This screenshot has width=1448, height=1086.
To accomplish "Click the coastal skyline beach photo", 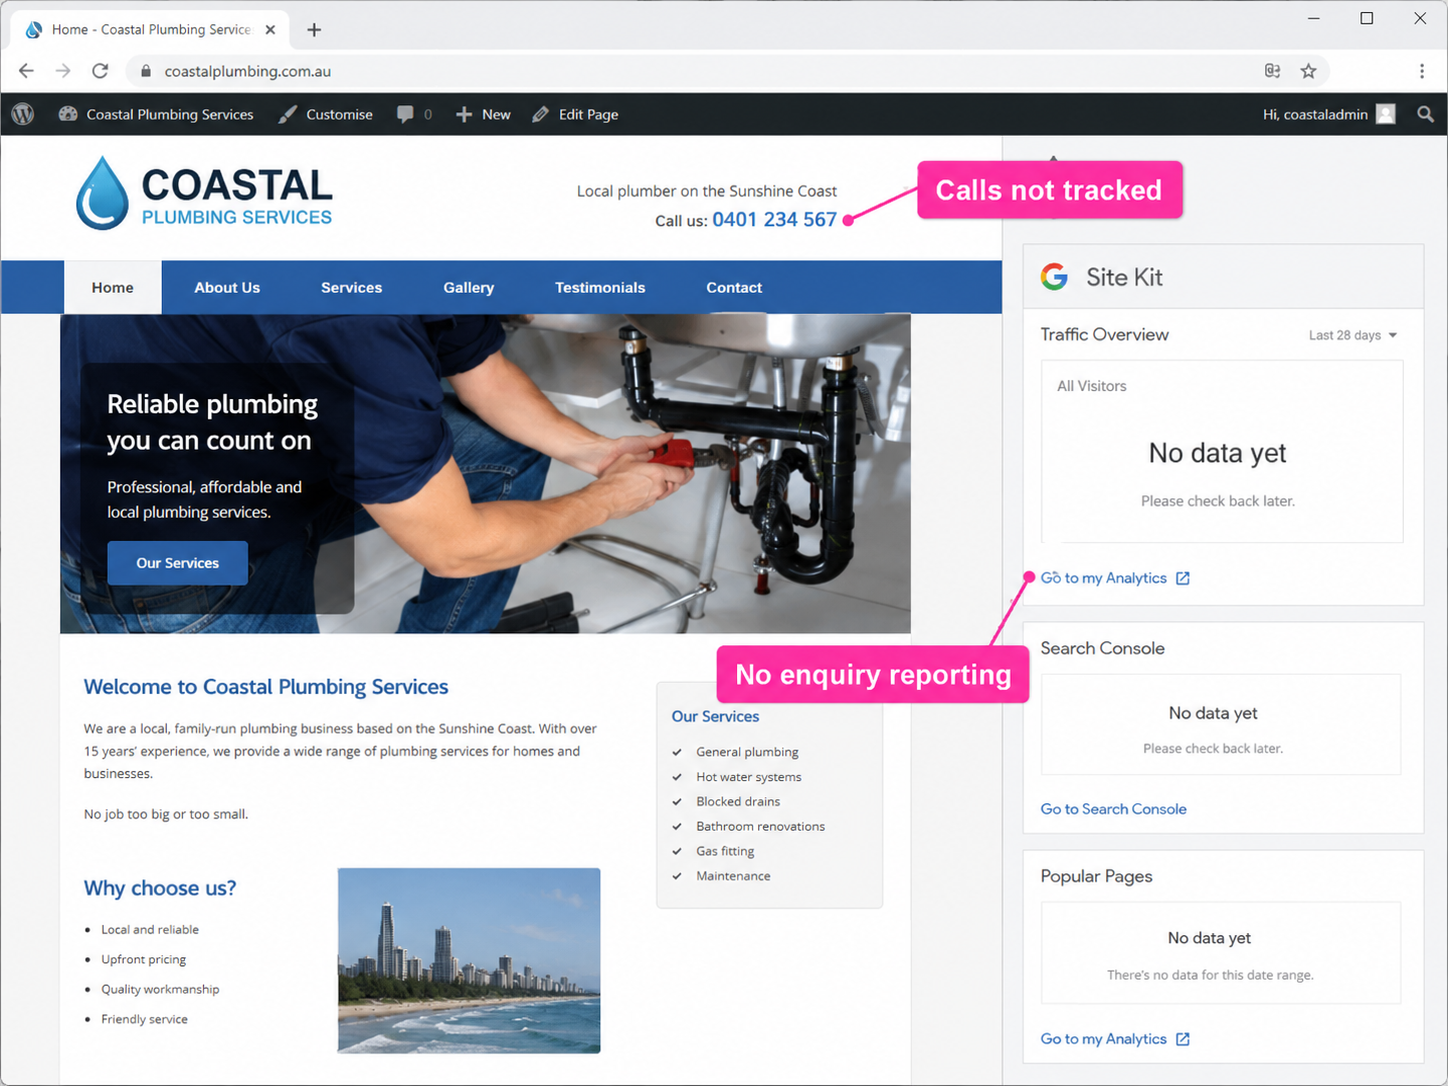I will (469, 960).
